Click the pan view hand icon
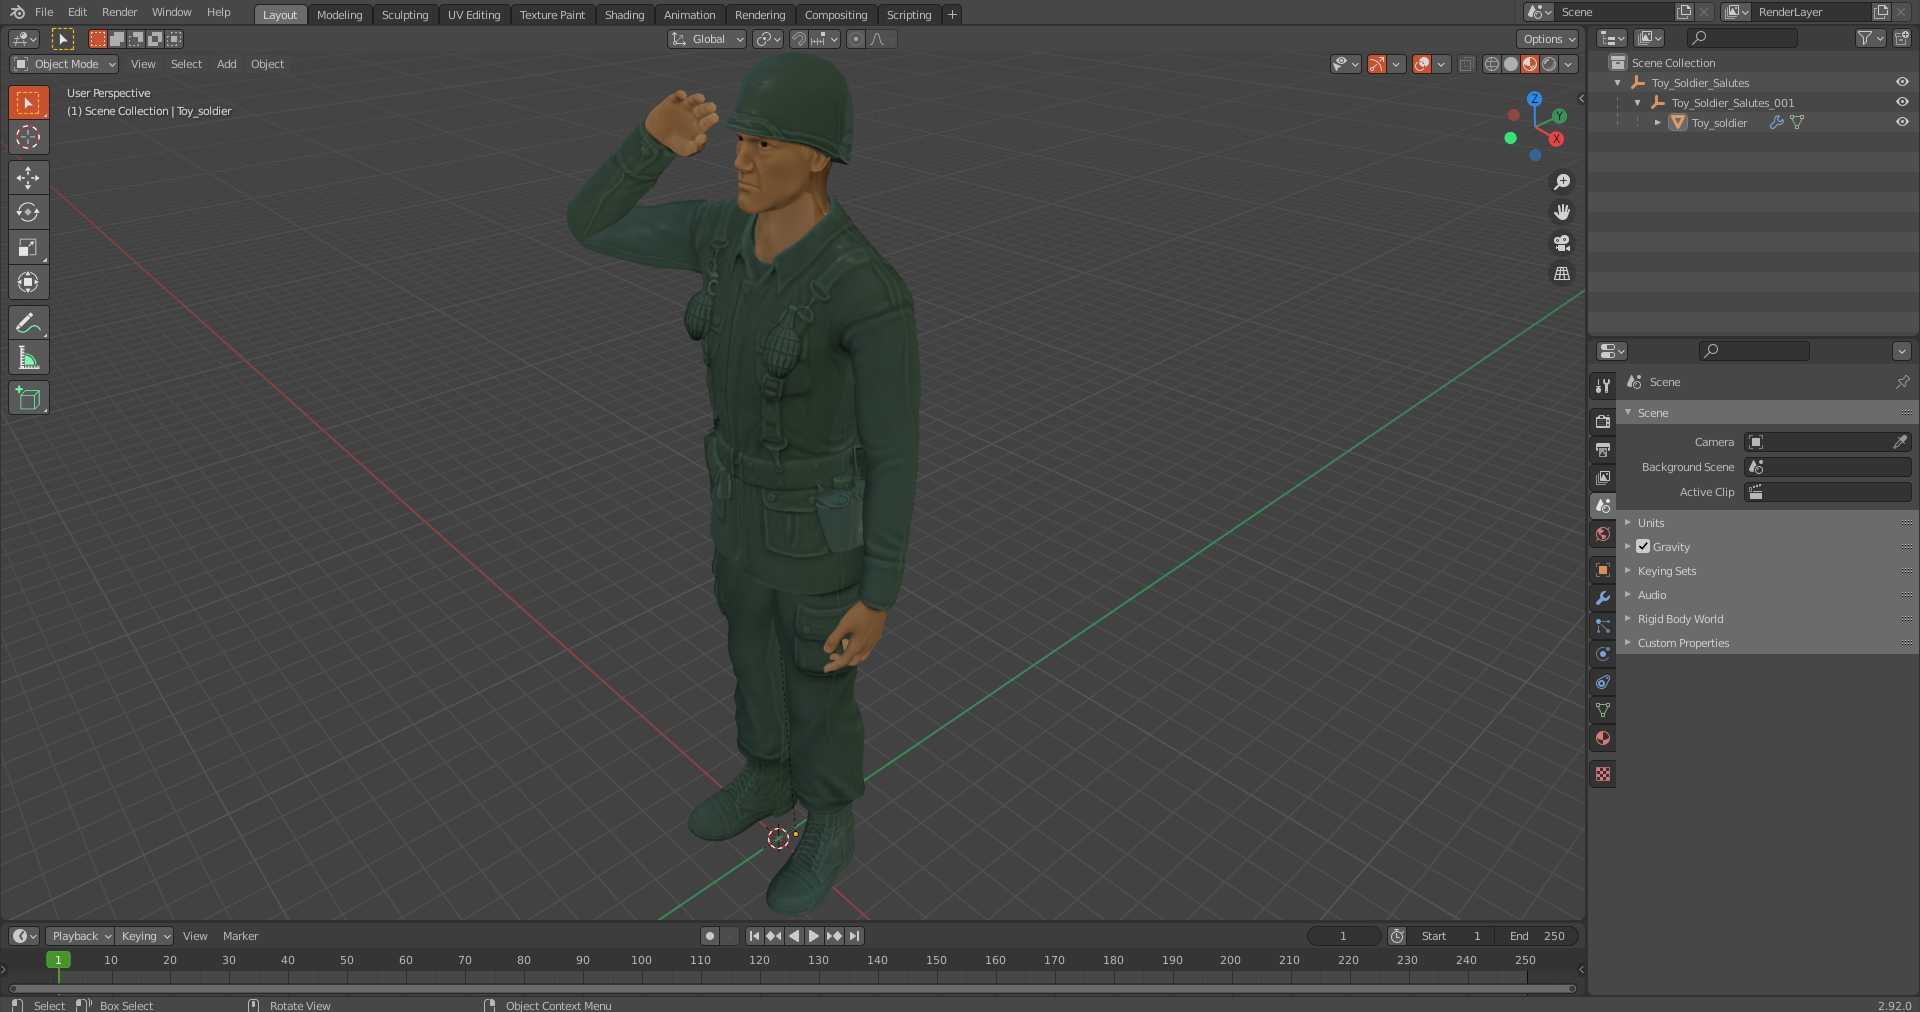The width and height of the screenshot is (1920, 1012). (x=1562, y=212)
